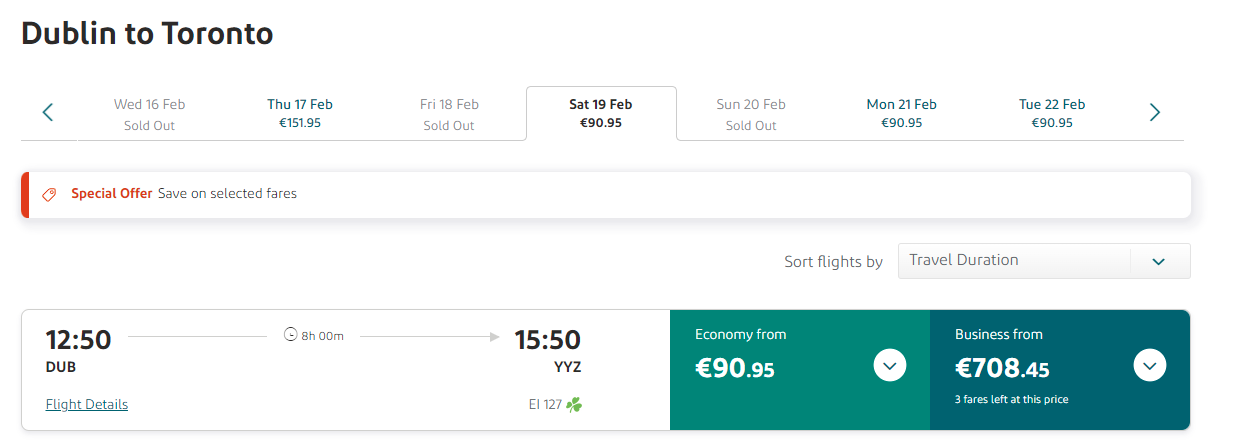Expand Business fares with the chevron circle
Viewport: 1233px width, 446px height.
(1150, 365)
